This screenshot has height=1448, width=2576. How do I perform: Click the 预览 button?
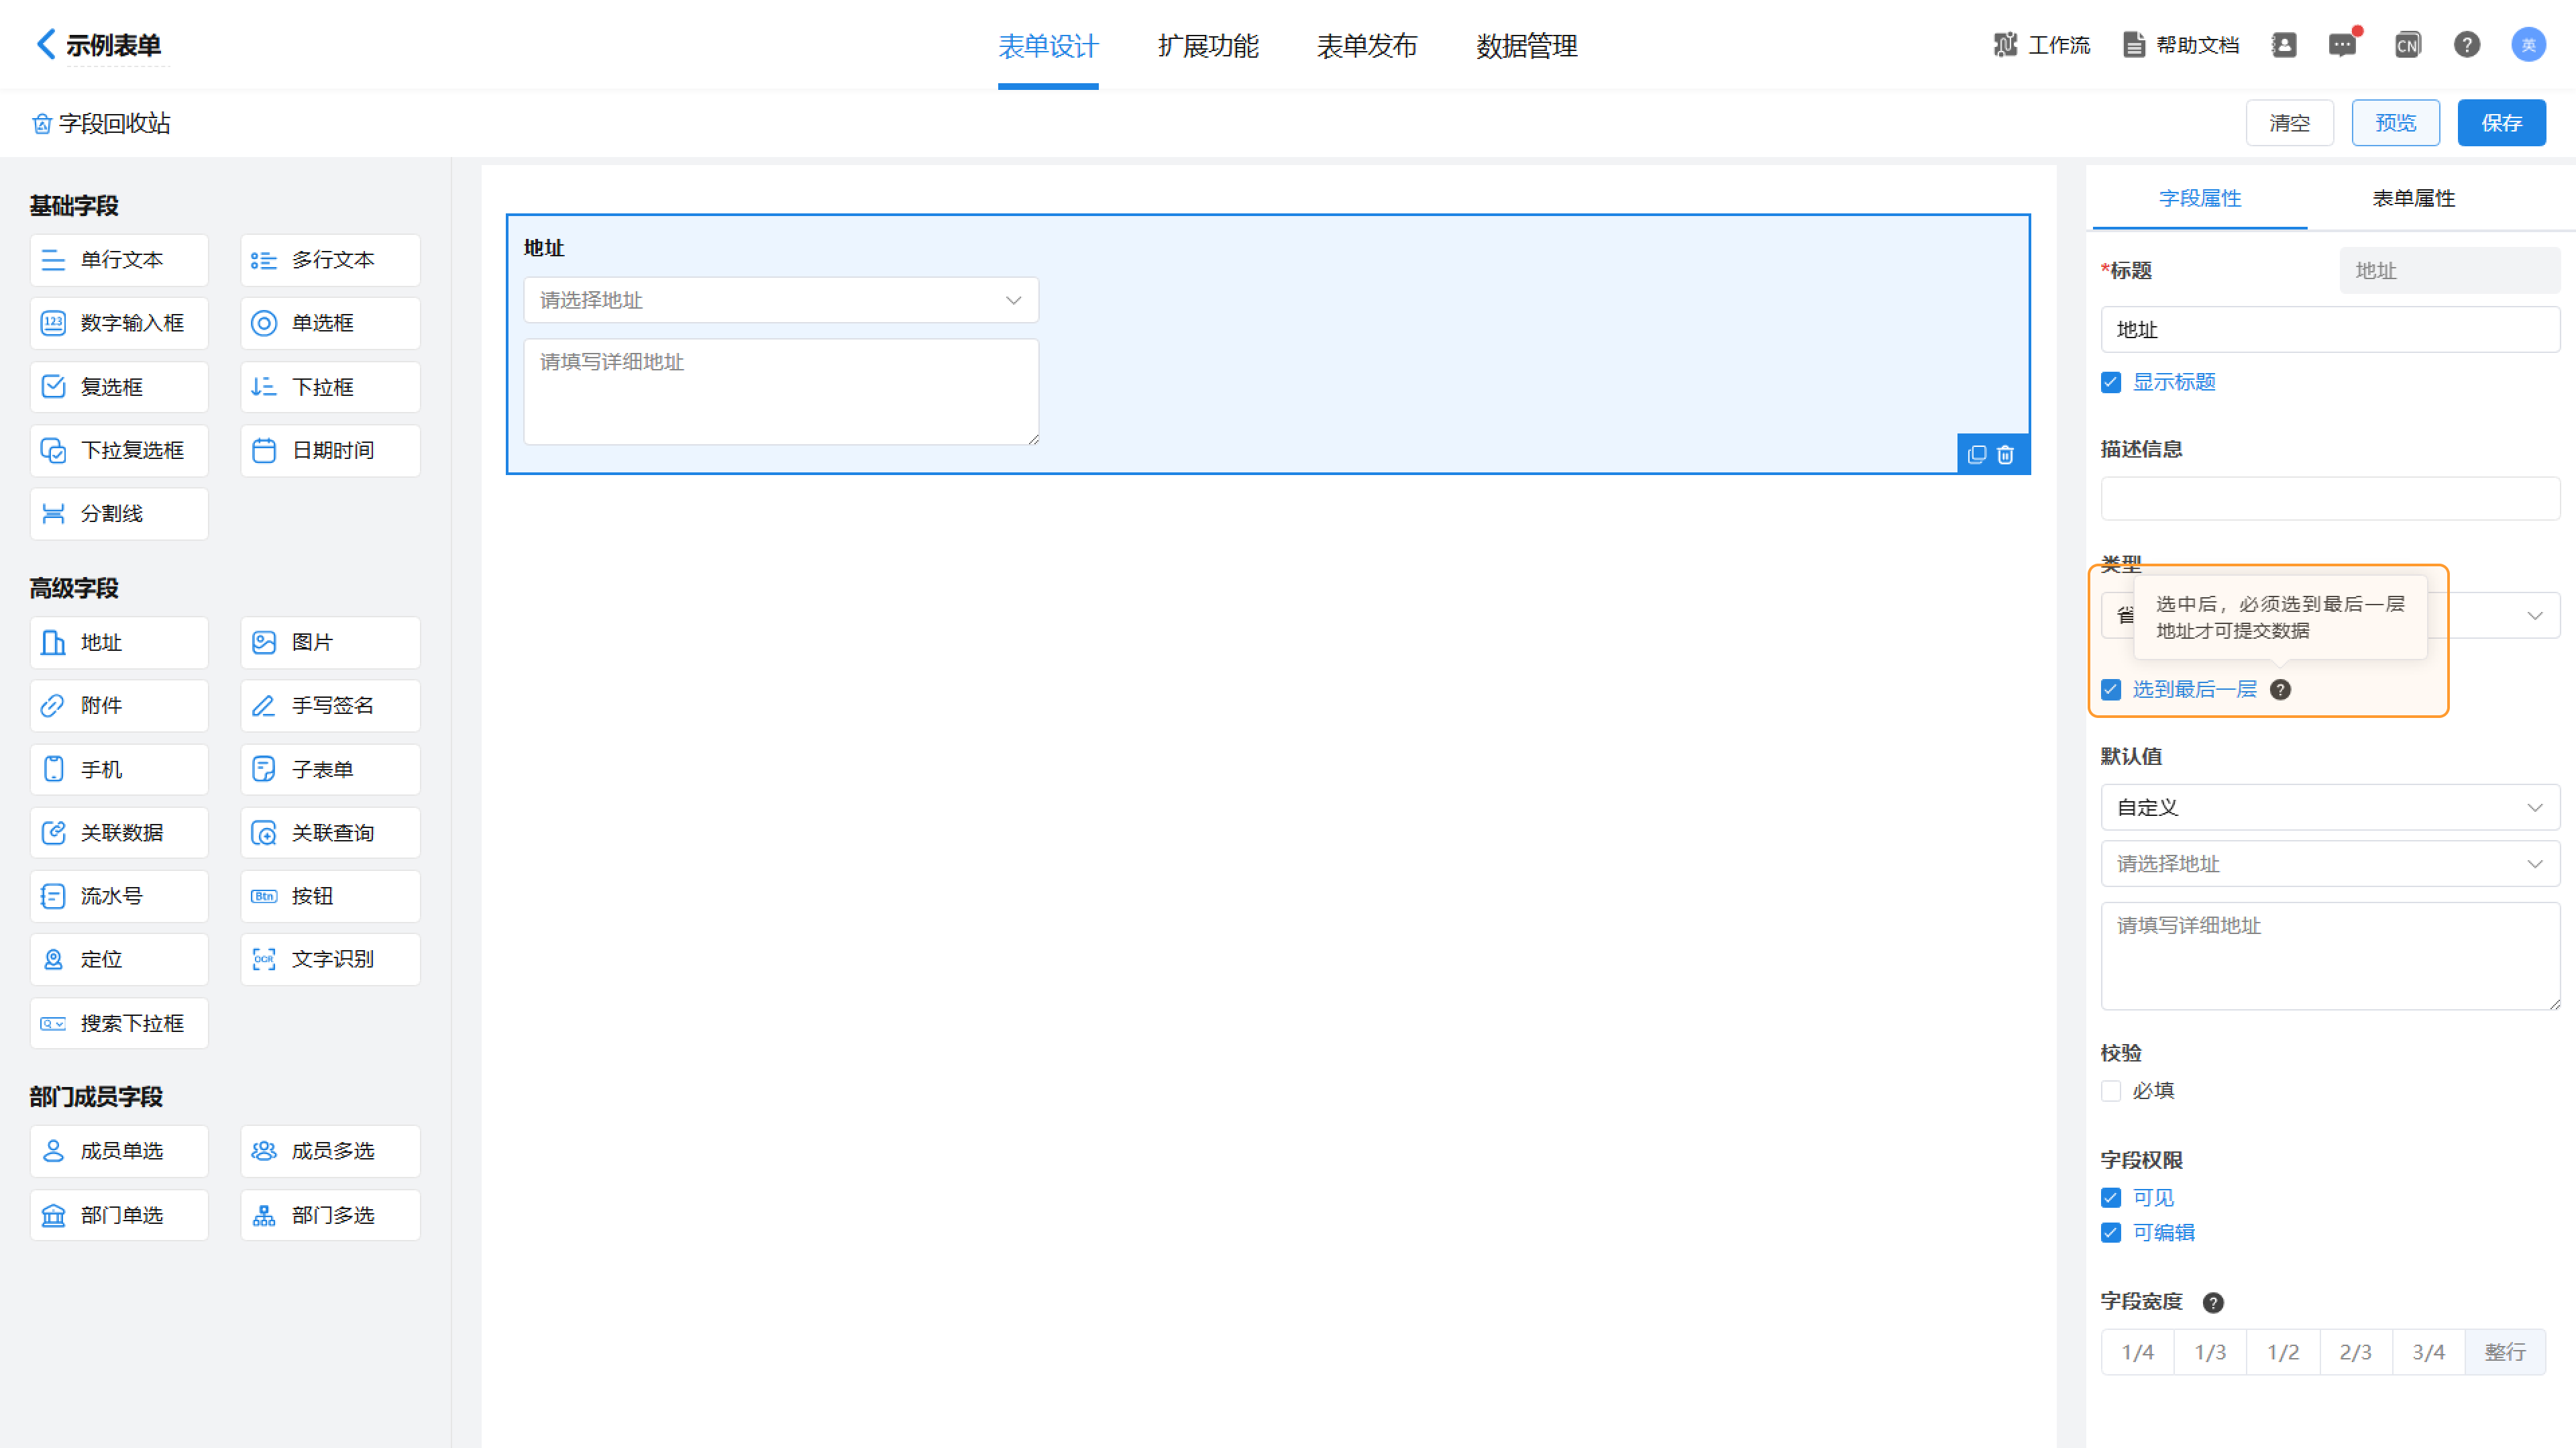[x=2395, y=123]
